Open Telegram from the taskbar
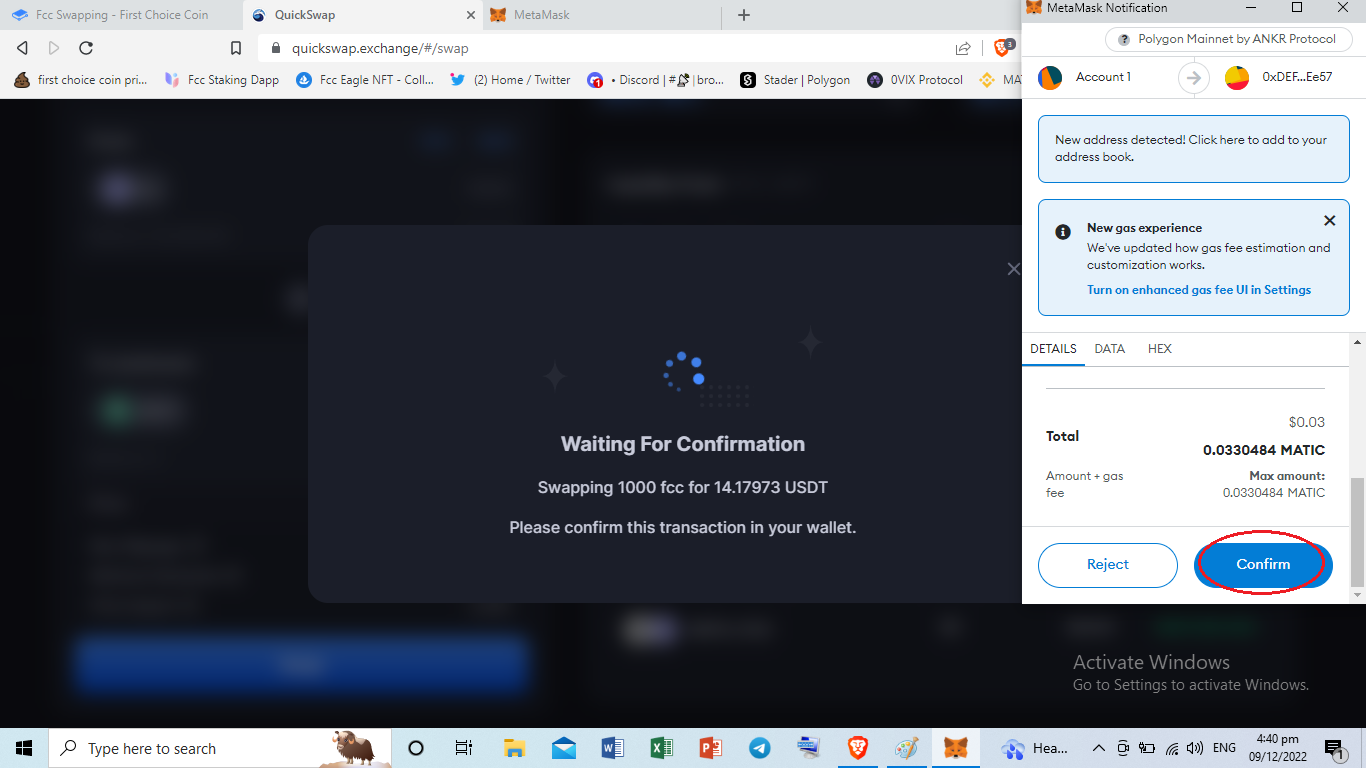The image size is (1366, 768). point(760,748)
